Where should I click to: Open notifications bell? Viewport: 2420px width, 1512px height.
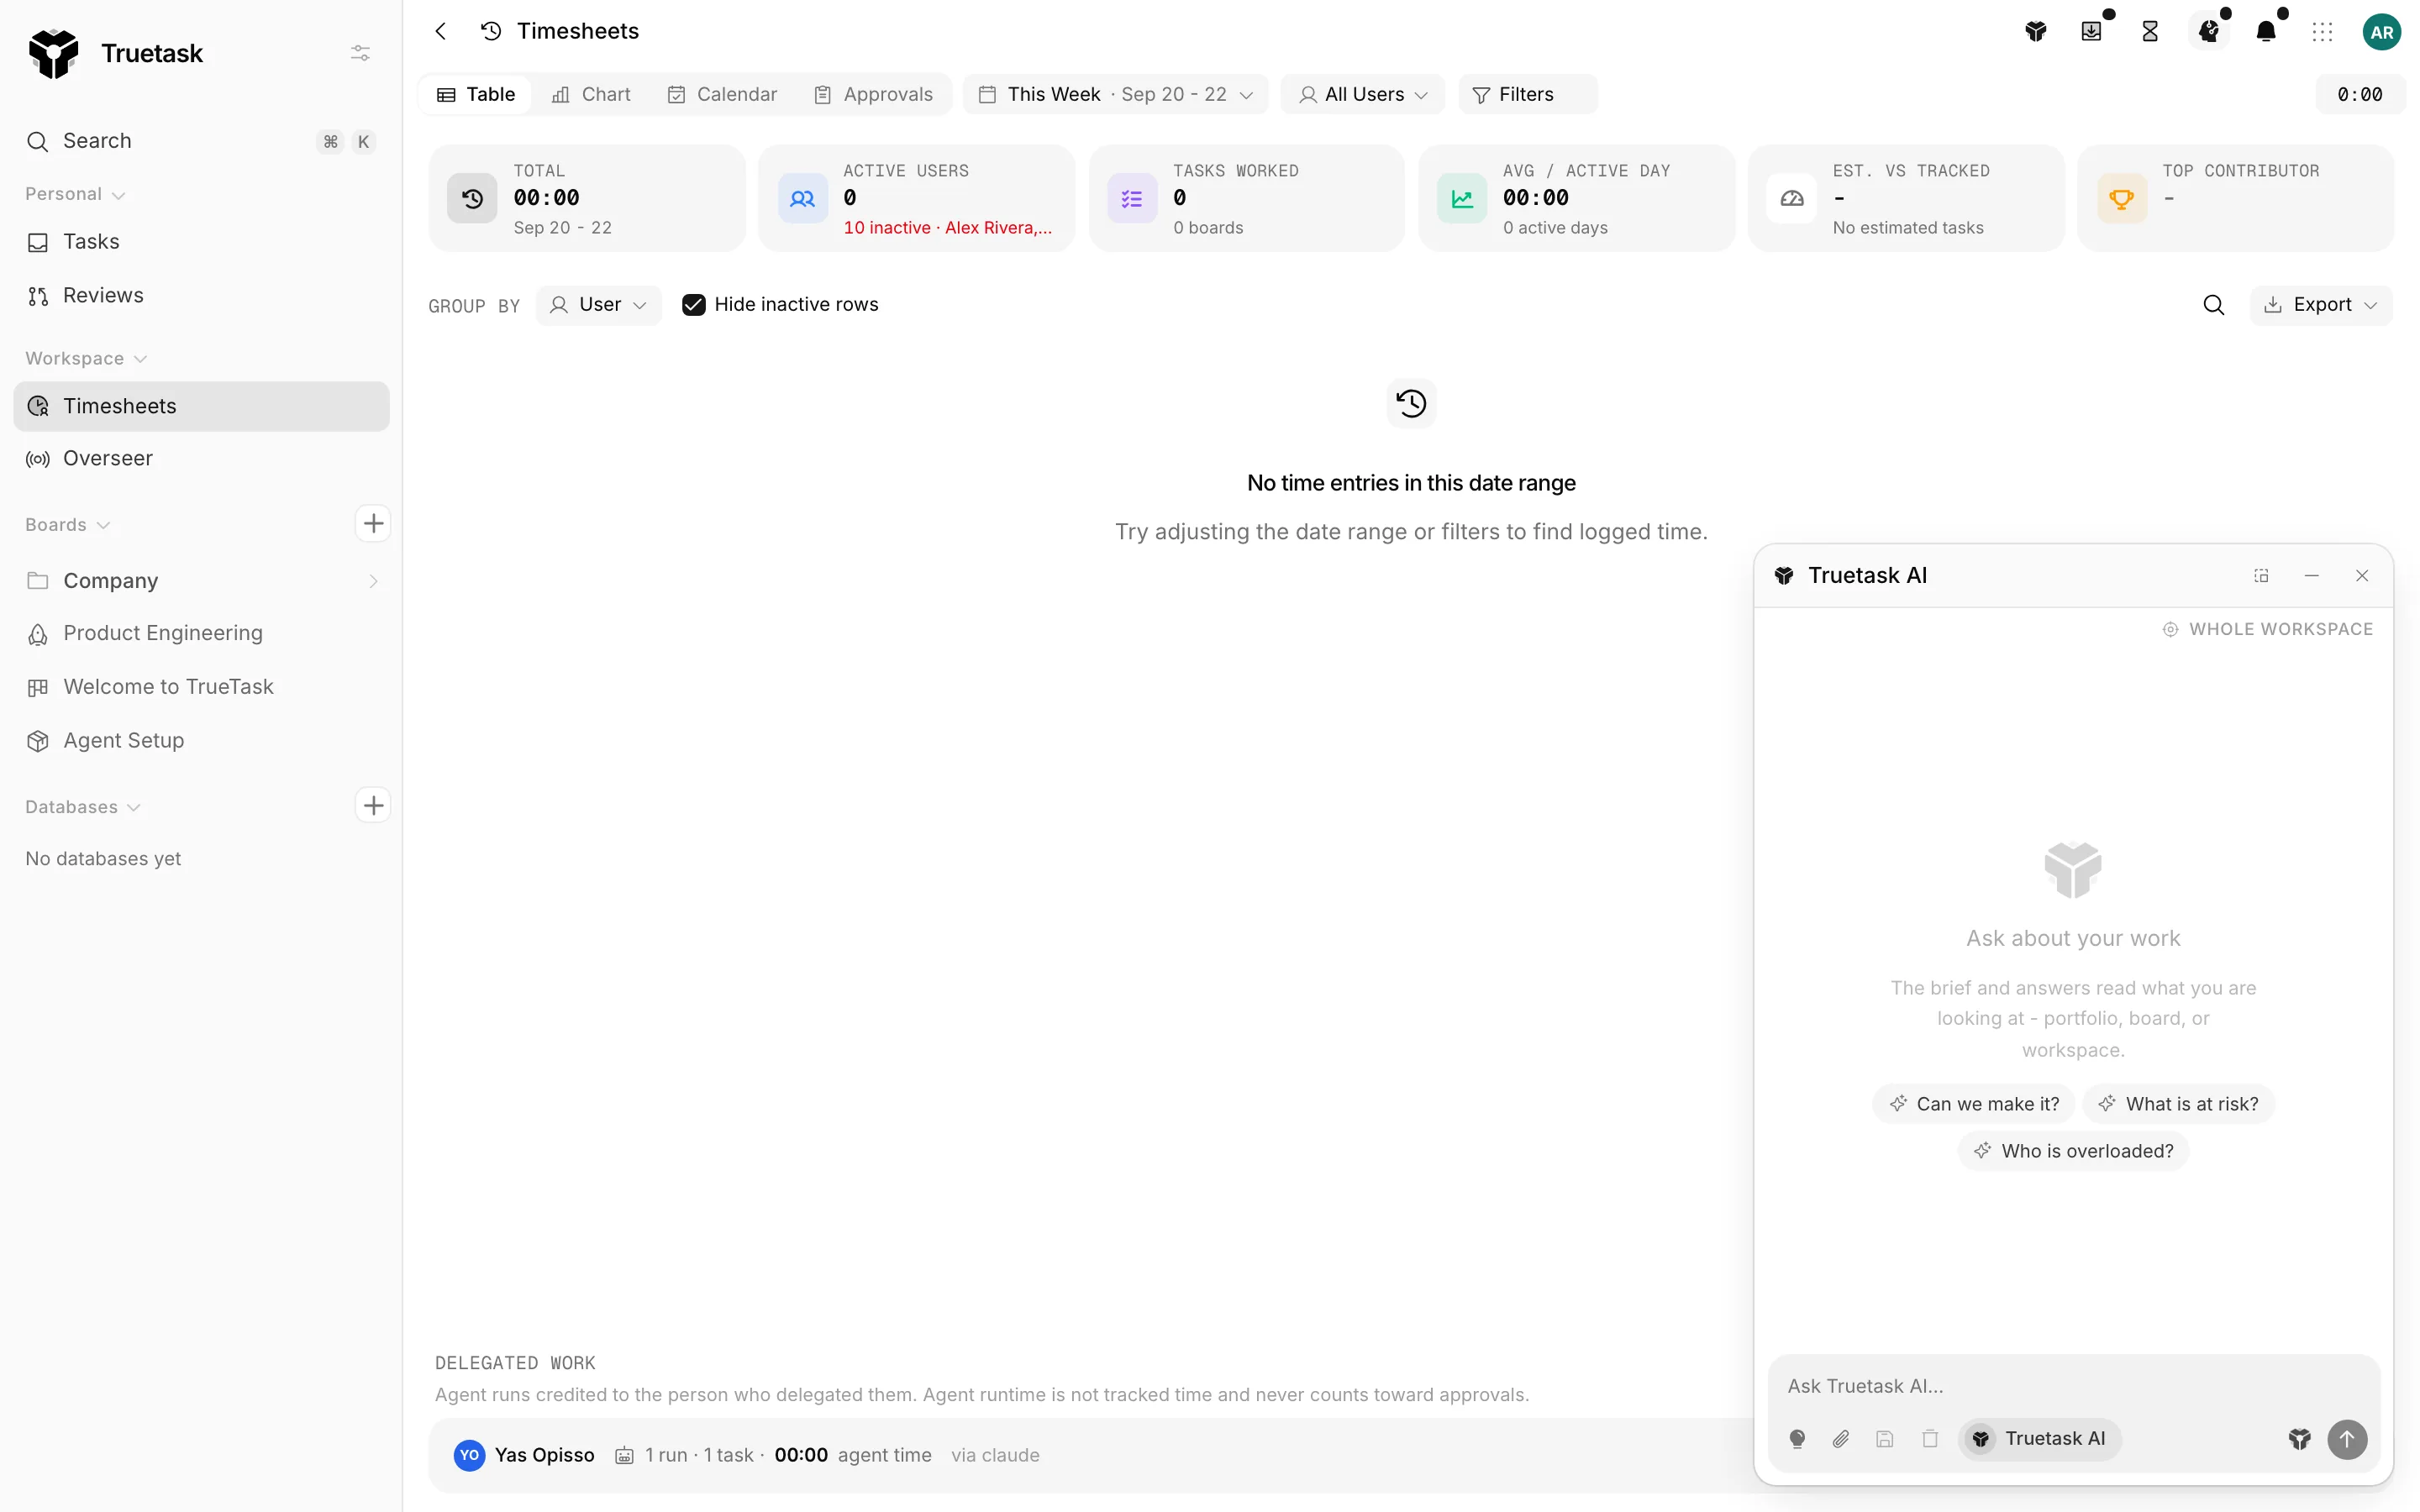click(2267, 32)
